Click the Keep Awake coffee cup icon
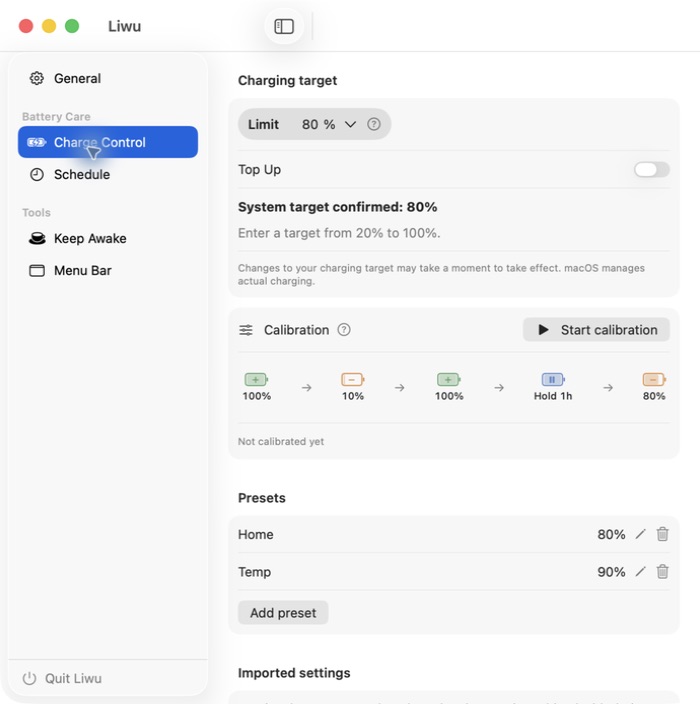 37,238
